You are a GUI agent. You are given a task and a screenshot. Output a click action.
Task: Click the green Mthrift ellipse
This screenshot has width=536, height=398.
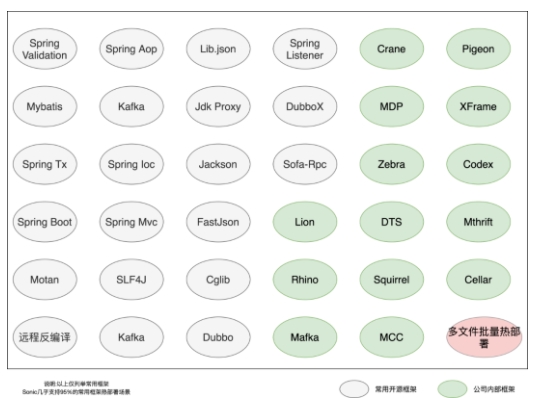pyautogui.click(x=478, y=222)
